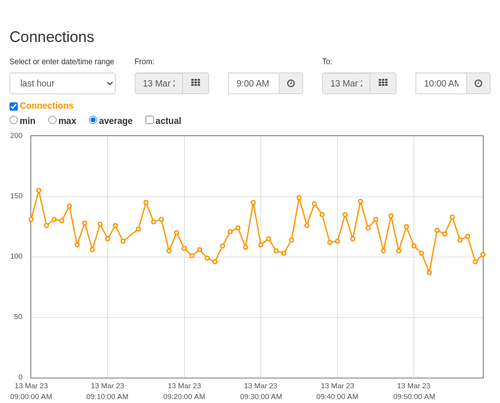Open the From date calendar picker icon
Viewport: 500px width, 403px height.
196,83
